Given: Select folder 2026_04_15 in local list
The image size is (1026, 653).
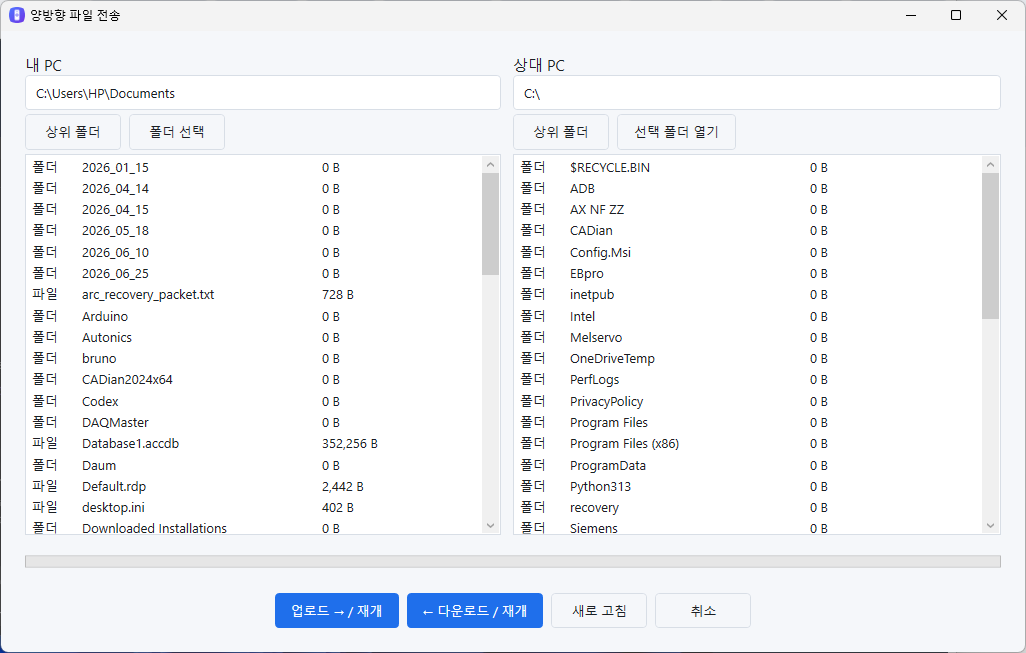Looking at the screenshot, I should coord(253,209).
